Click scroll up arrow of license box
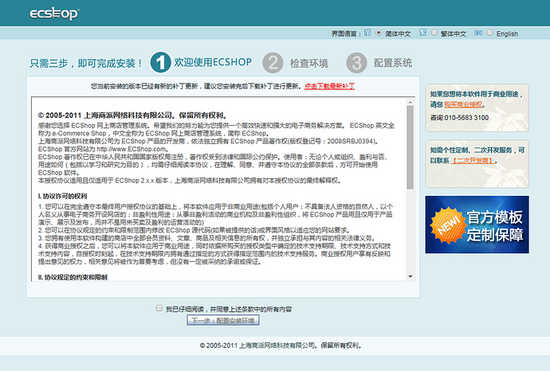The height and width of the screenshot is (371, 550). click(x=410, y=102)
